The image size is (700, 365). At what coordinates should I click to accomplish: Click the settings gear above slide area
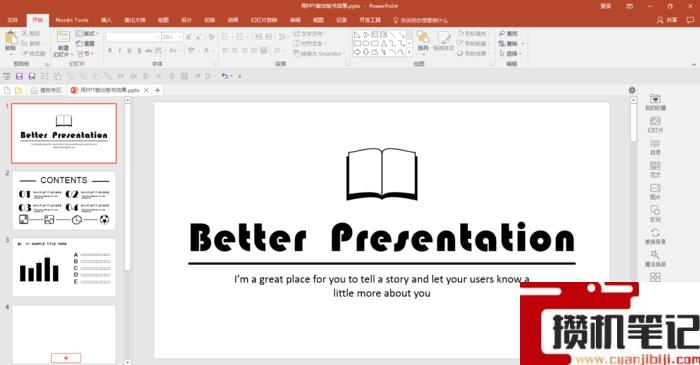coord(632,90)
